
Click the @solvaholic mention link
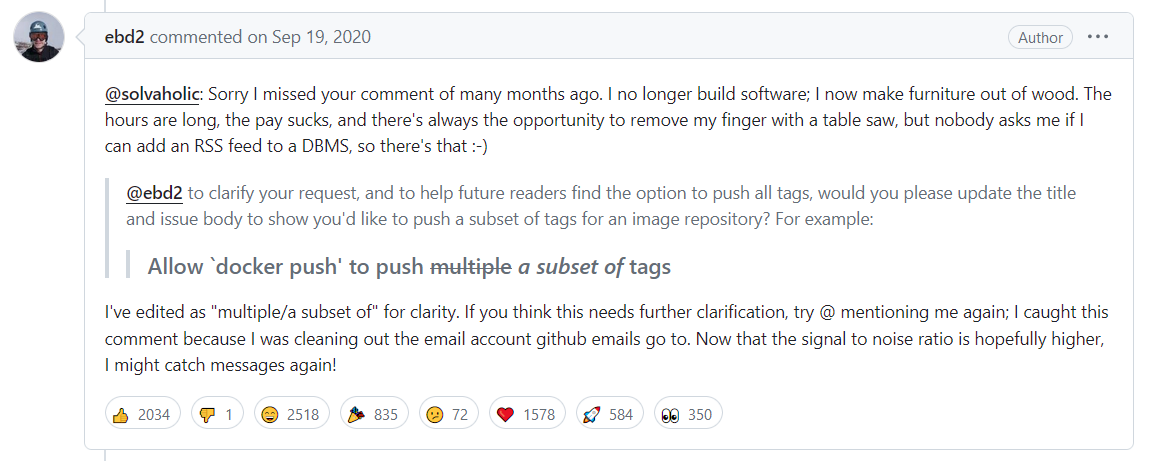click(152, 94)
